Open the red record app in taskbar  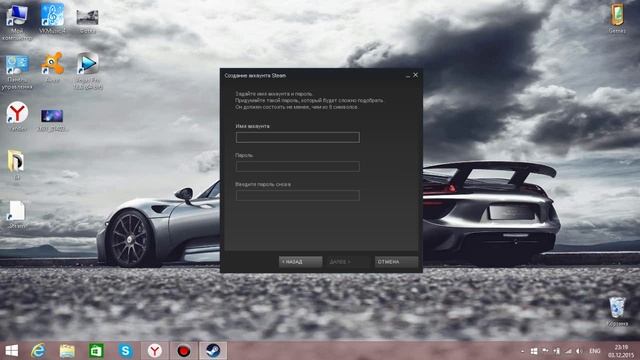click(184, 351)
